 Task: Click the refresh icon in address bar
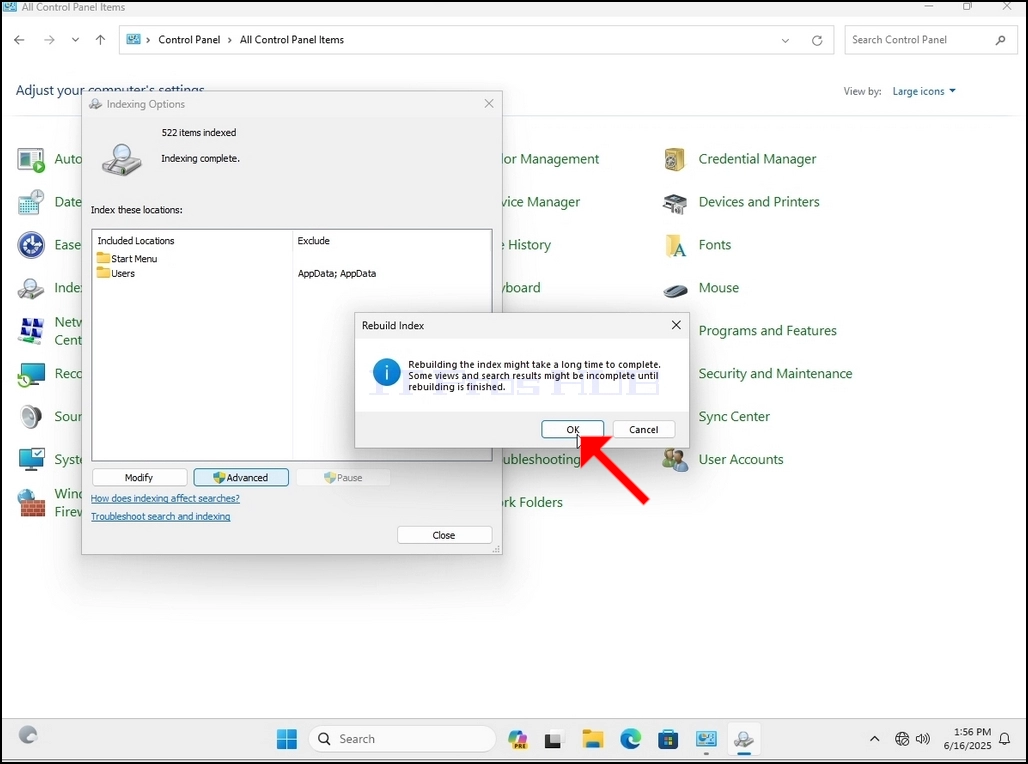point(817,40)
